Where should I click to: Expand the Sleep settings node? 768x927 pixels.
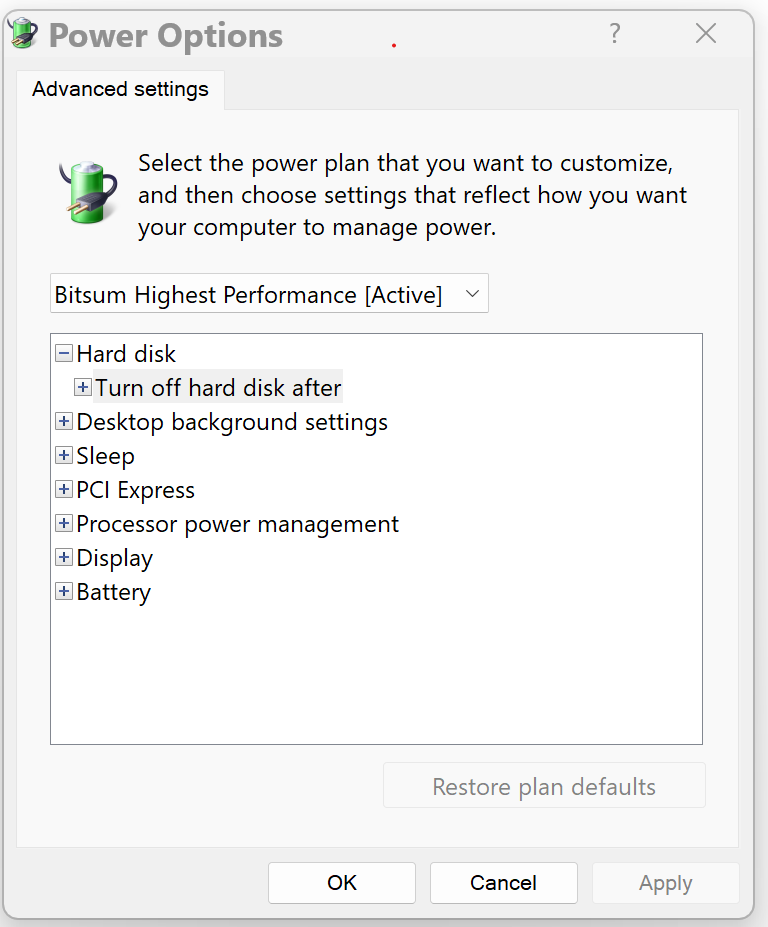pos(64,456)
